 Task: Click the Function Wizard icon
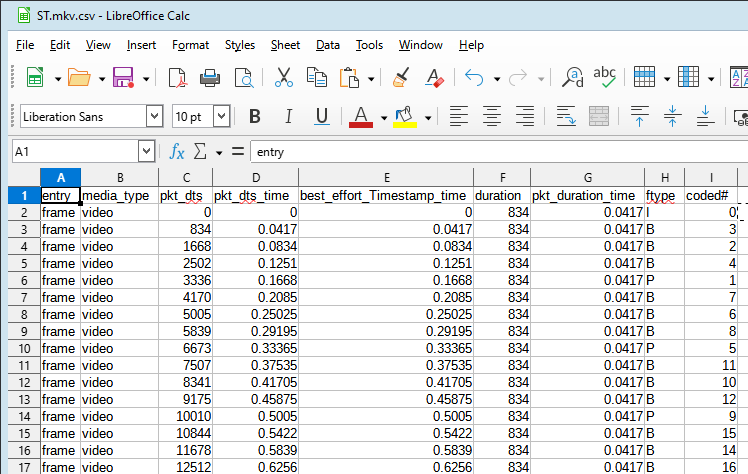tap(177, 151)
